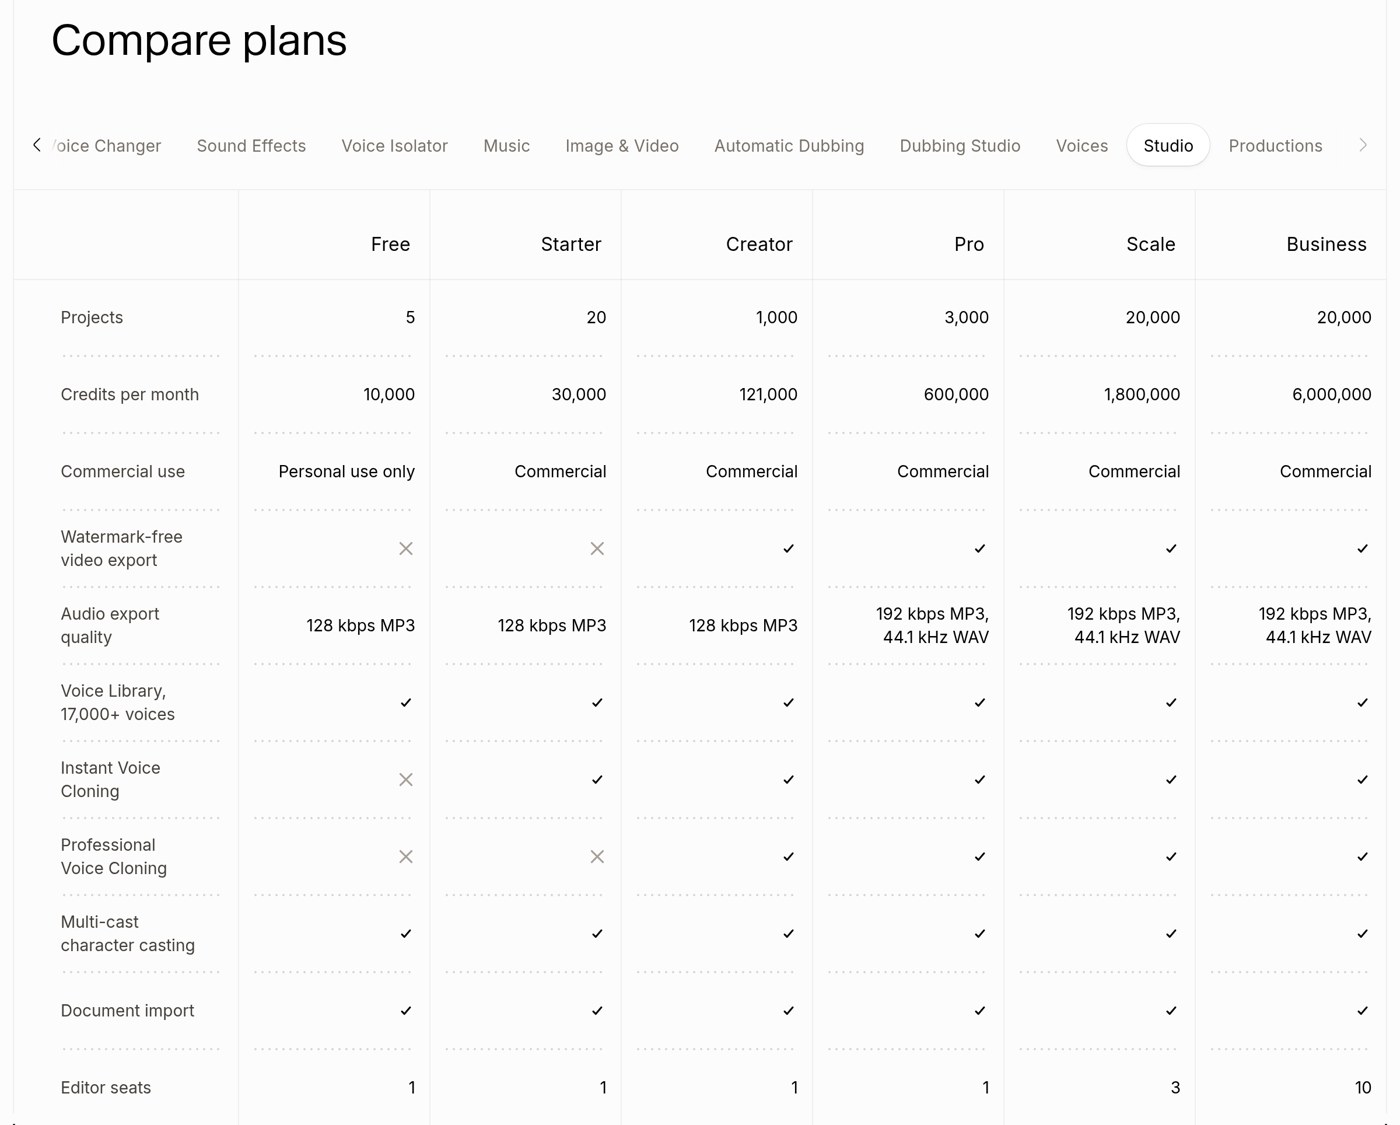The height and width of the screenshot is (1125, 1400).
Task: Switch to the Dubbing Studio tab
Action: coord(960,146)
